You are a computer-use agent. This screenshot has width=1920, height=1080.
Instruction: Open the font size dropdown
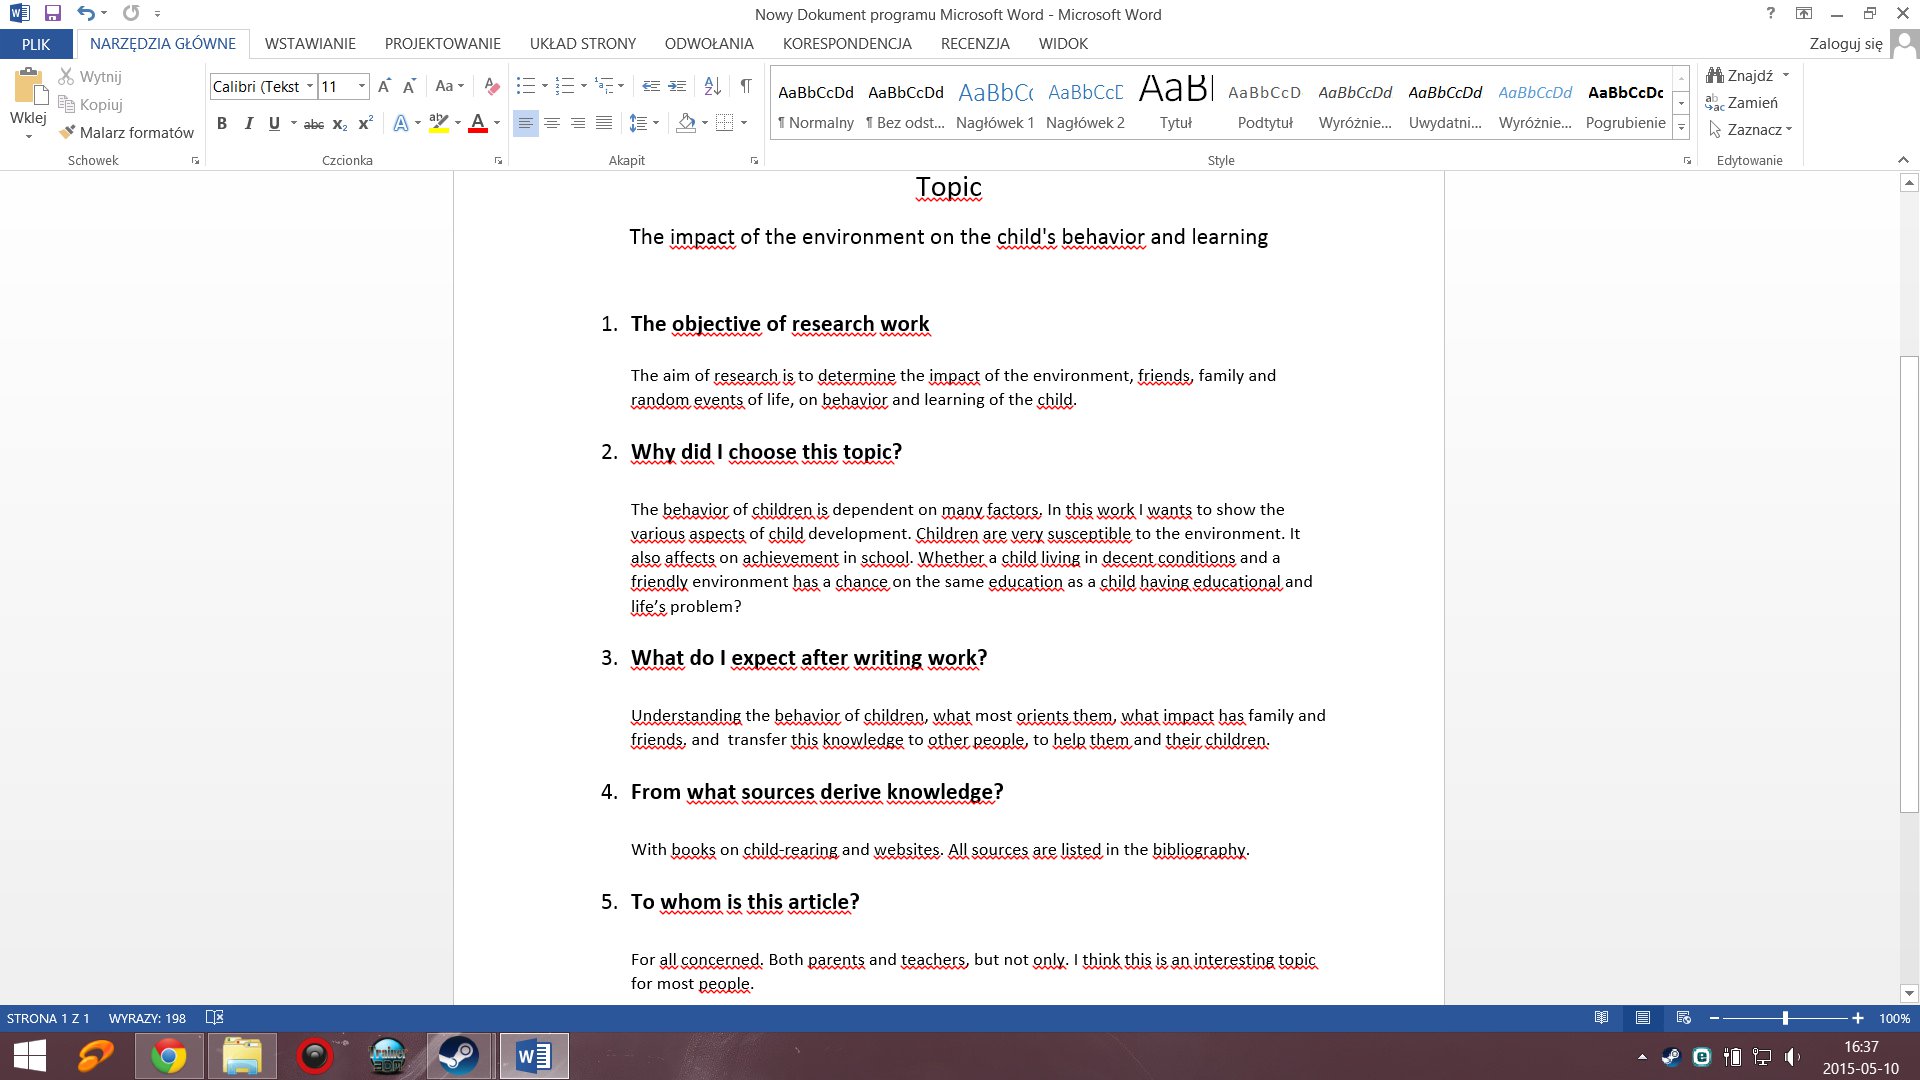(361, 86)
